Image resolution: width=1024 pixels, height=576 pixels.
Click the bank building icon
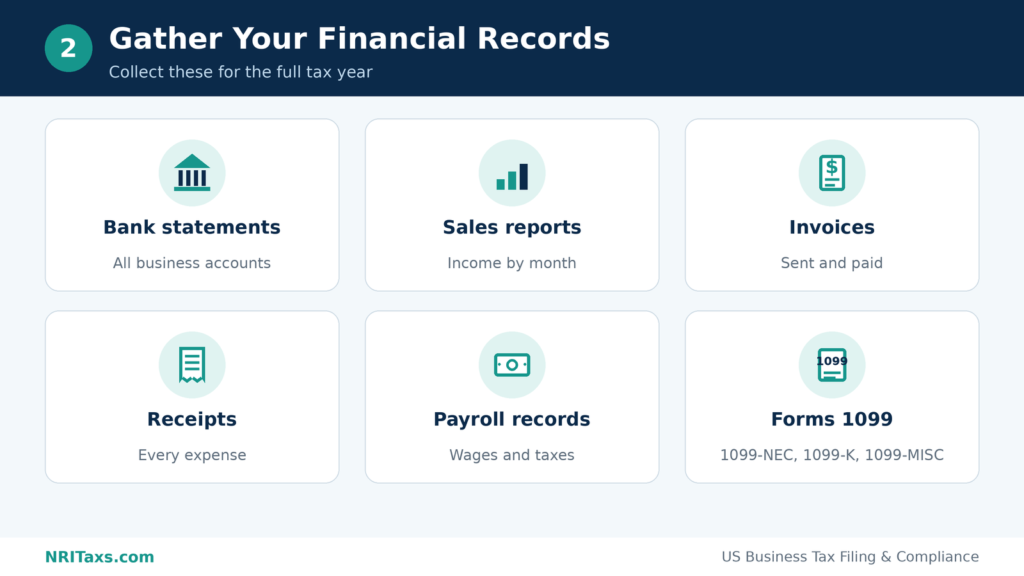[192, 173]
